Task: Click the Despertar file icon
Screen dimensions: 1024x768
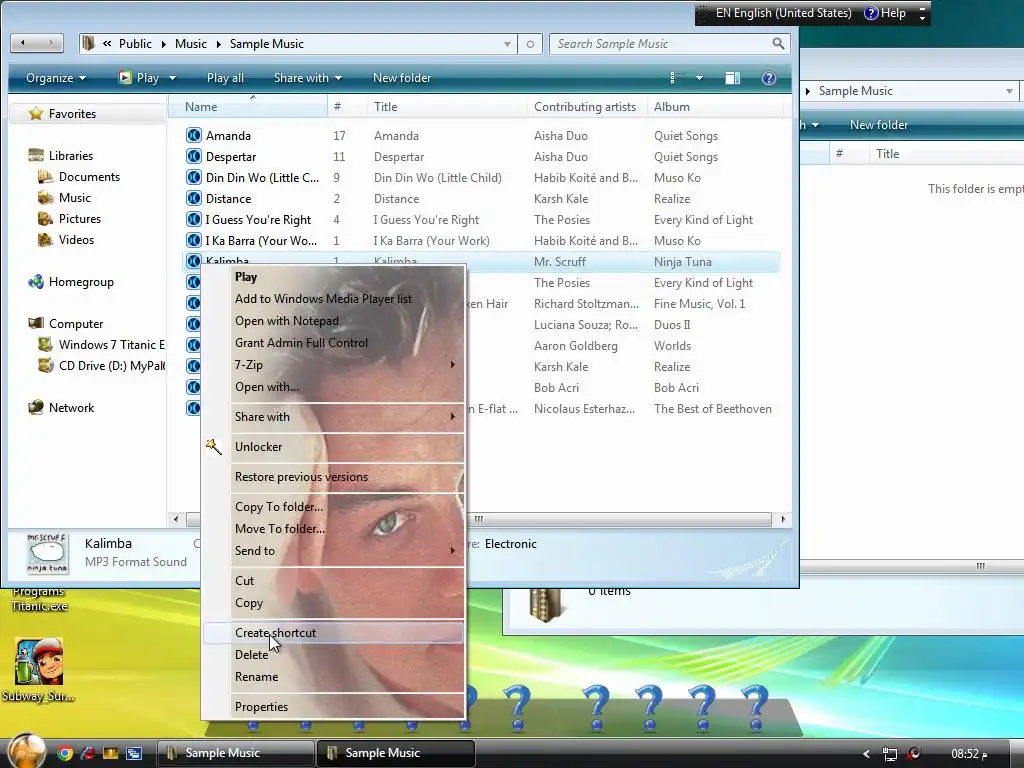Action: point(193,157)
